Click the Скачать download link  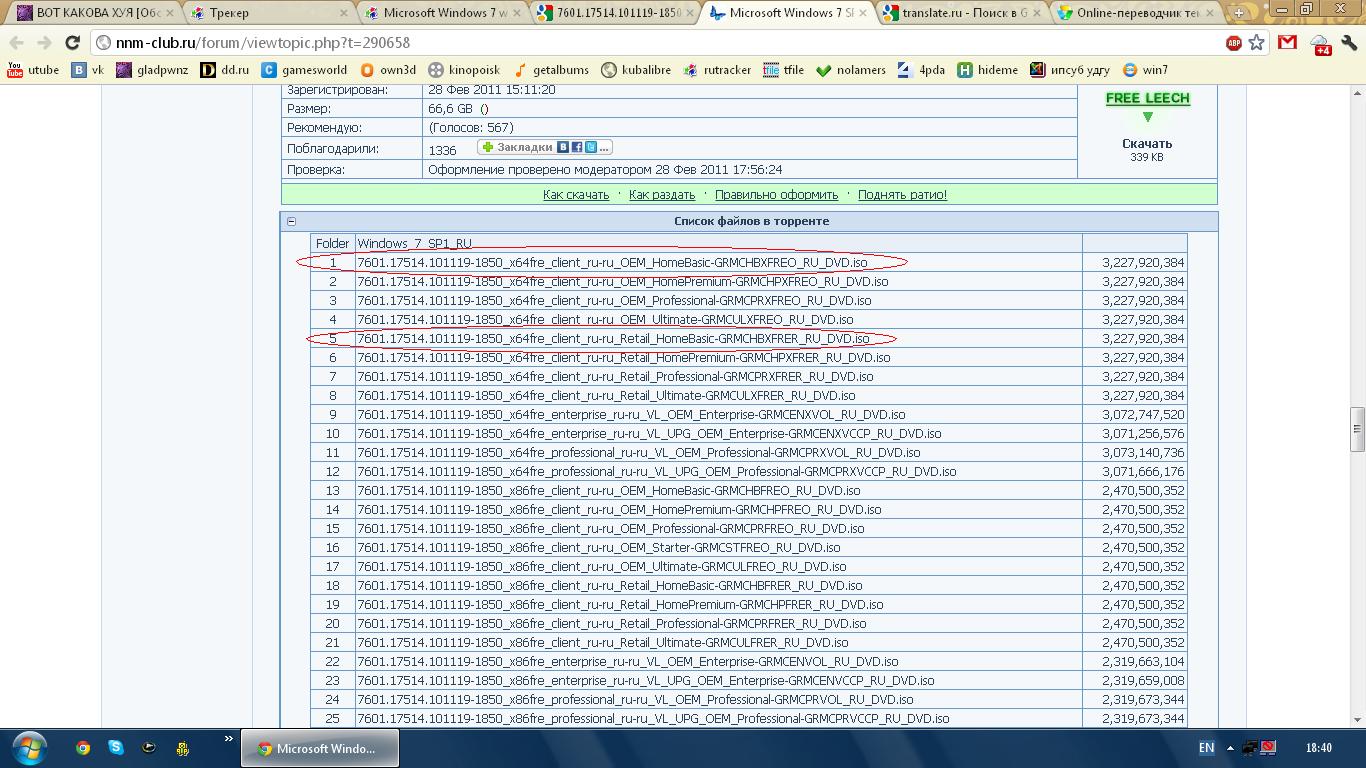pyautogui.click(x=1146, y=143)
